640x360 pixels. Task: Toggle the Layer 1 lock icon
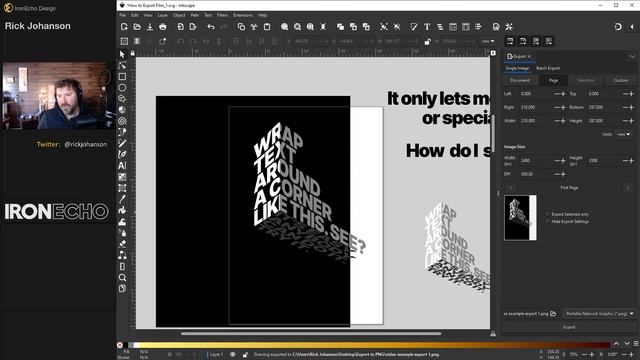click(x=245, y=355)
